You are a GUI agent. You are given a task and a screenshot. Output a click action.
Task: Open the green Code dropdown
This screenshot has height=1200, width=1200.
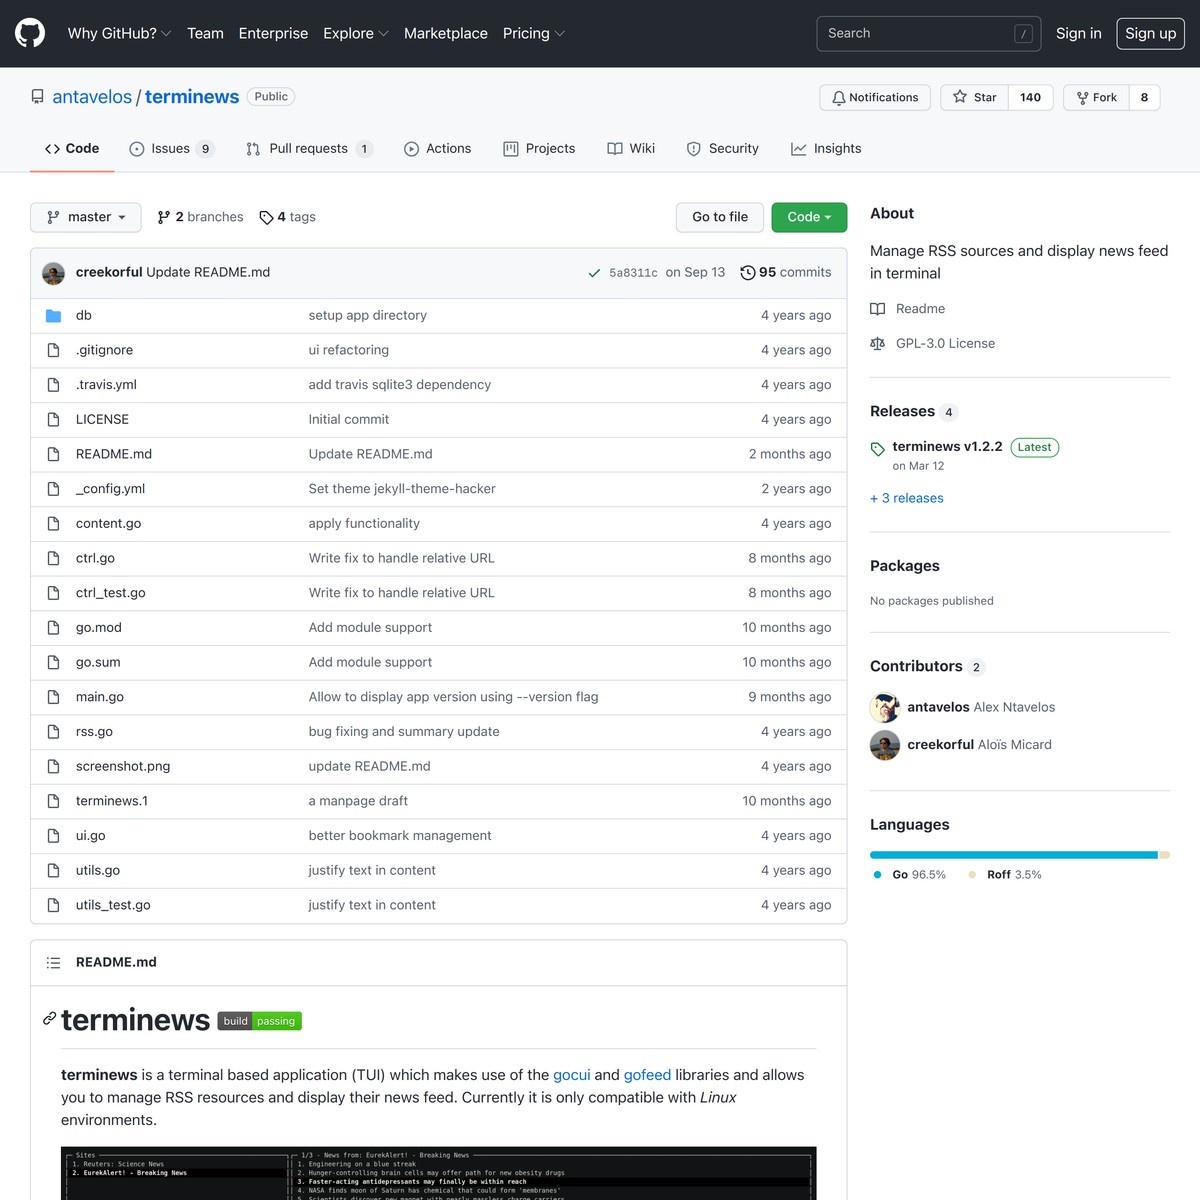pos(809,217)
